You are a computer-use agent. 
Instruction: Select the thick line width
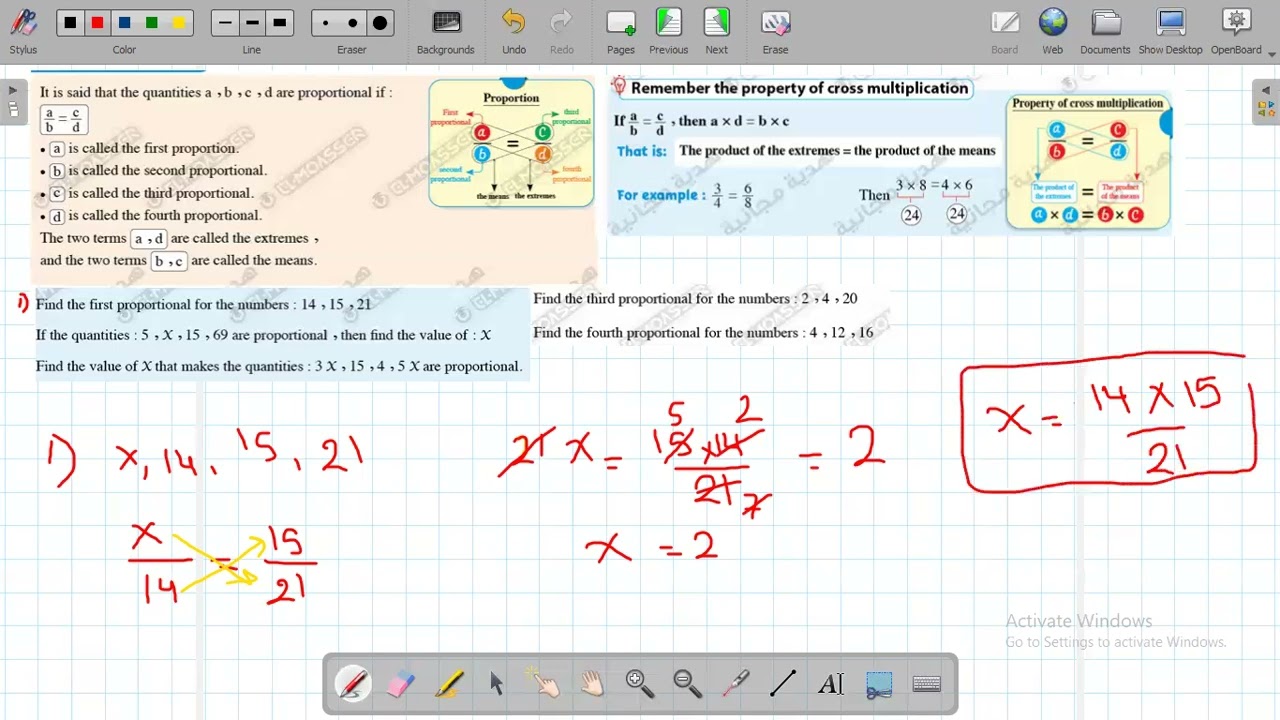[279, 23]
